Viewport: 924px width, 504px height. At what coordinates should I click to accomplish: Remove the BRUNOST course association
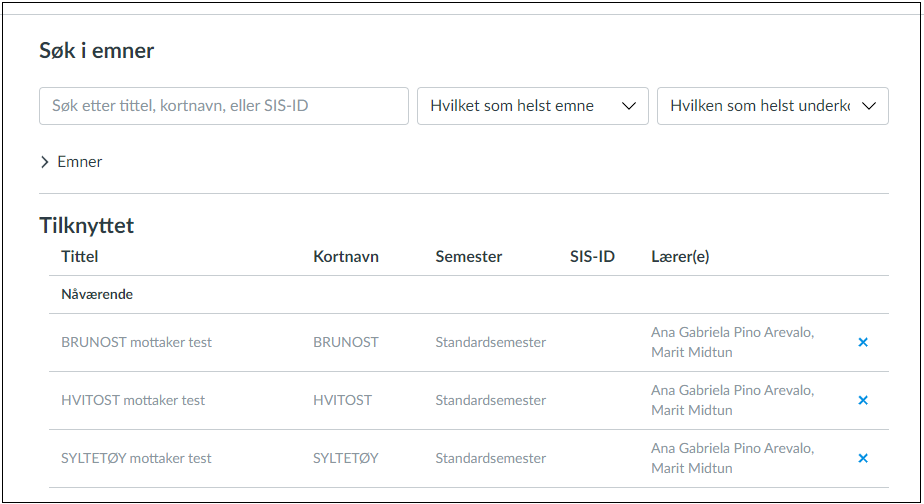(863, 342)
